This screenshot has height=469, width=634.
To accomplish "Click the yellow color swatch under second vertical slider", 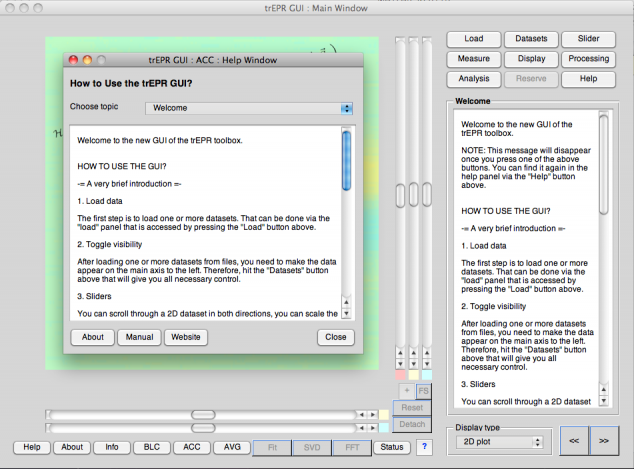I will 414,374.
